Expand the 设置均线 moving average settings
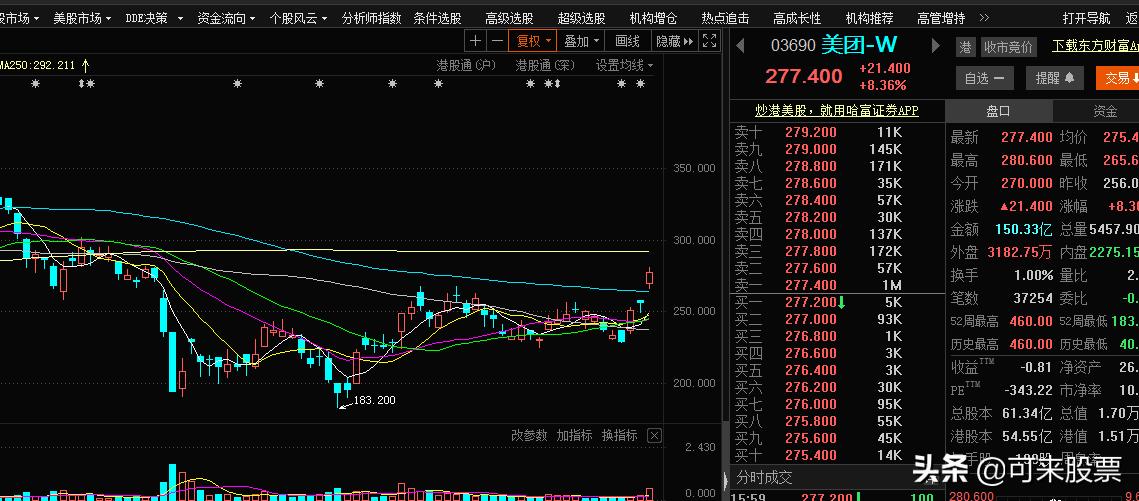 click(x=624, y=65)
